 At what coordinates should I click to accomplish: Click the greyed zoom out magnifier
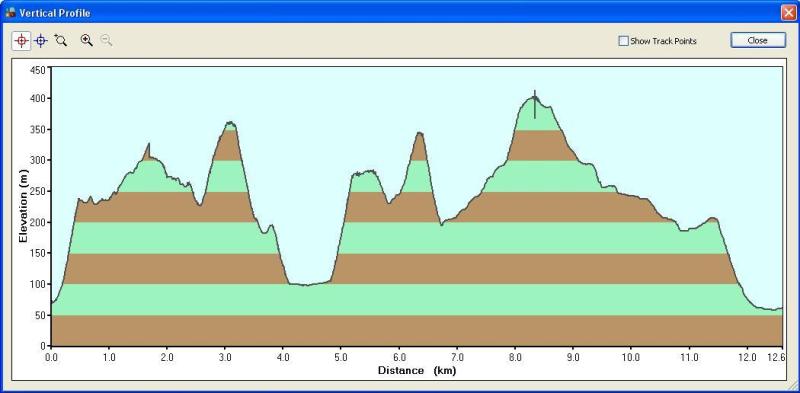coord(106,41)
